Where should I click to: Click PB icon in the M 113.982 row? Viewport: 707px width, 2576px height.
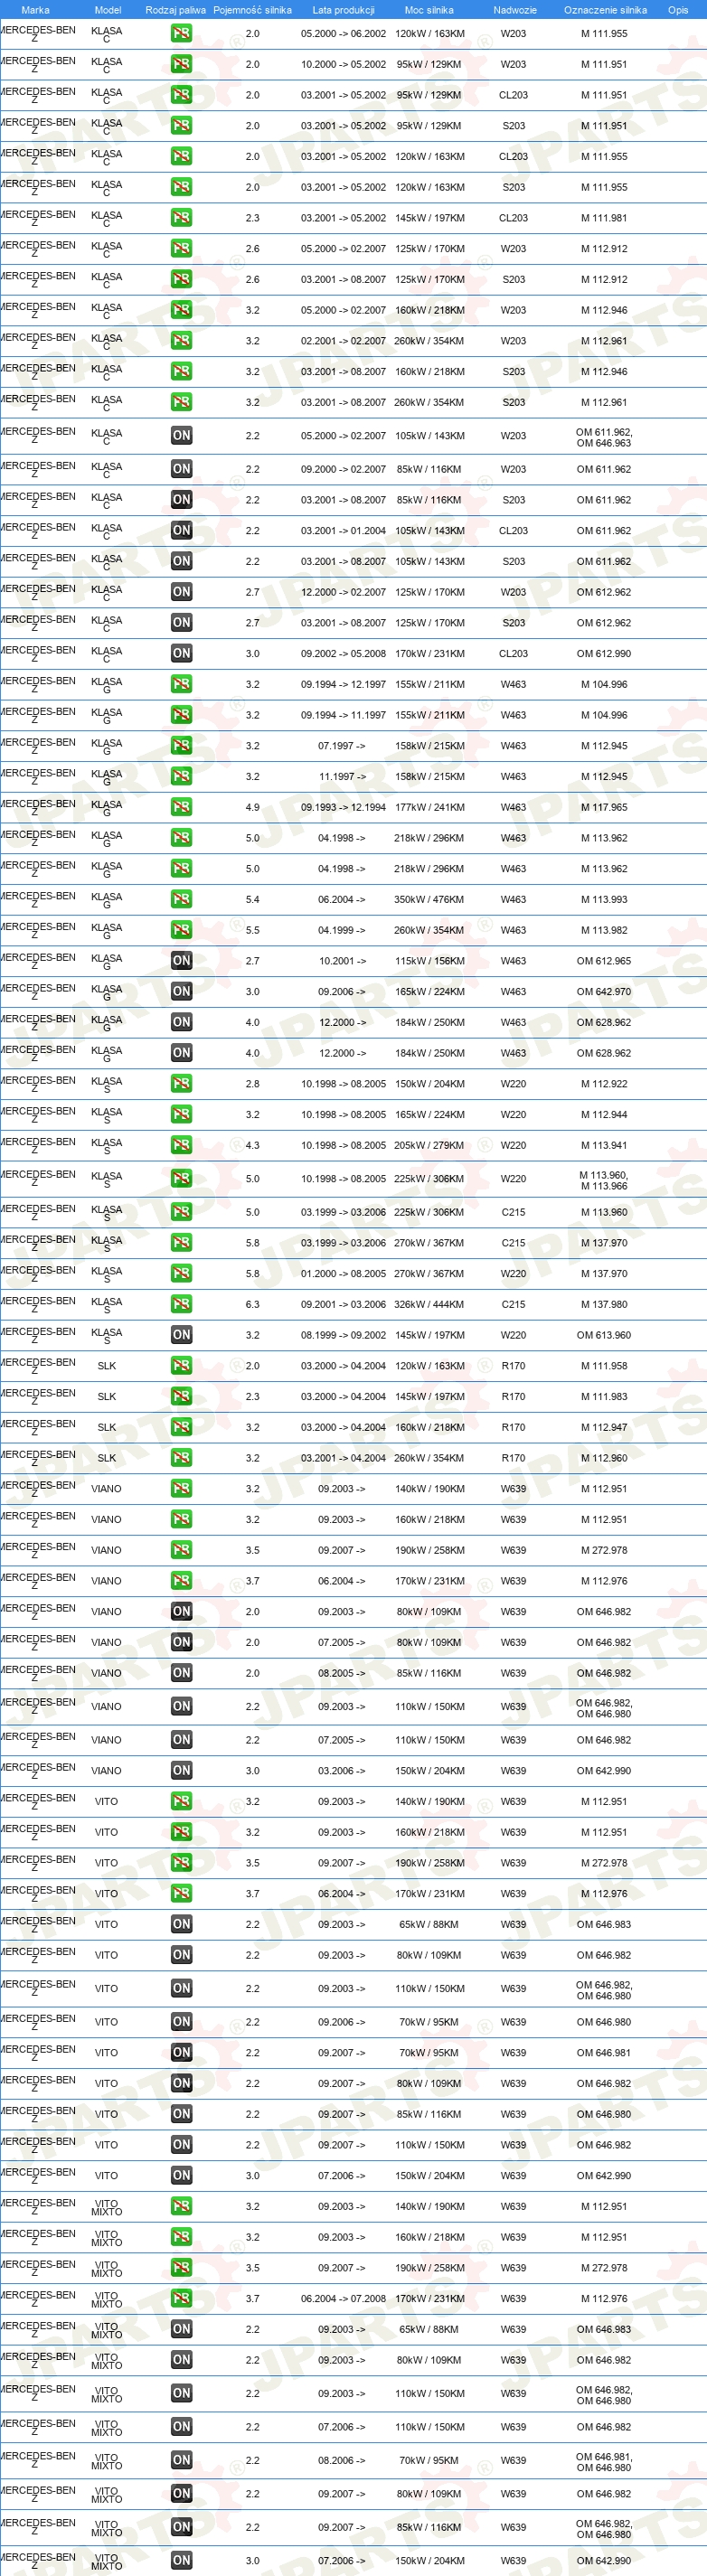point(181,930)
